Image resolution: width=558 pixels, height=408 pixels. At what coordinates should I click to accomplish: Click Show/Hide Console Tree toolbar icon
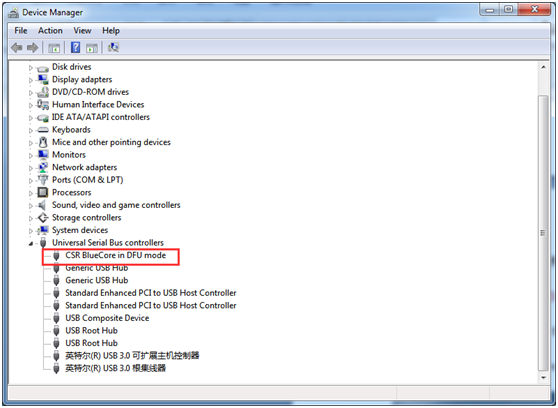[54, 47]
